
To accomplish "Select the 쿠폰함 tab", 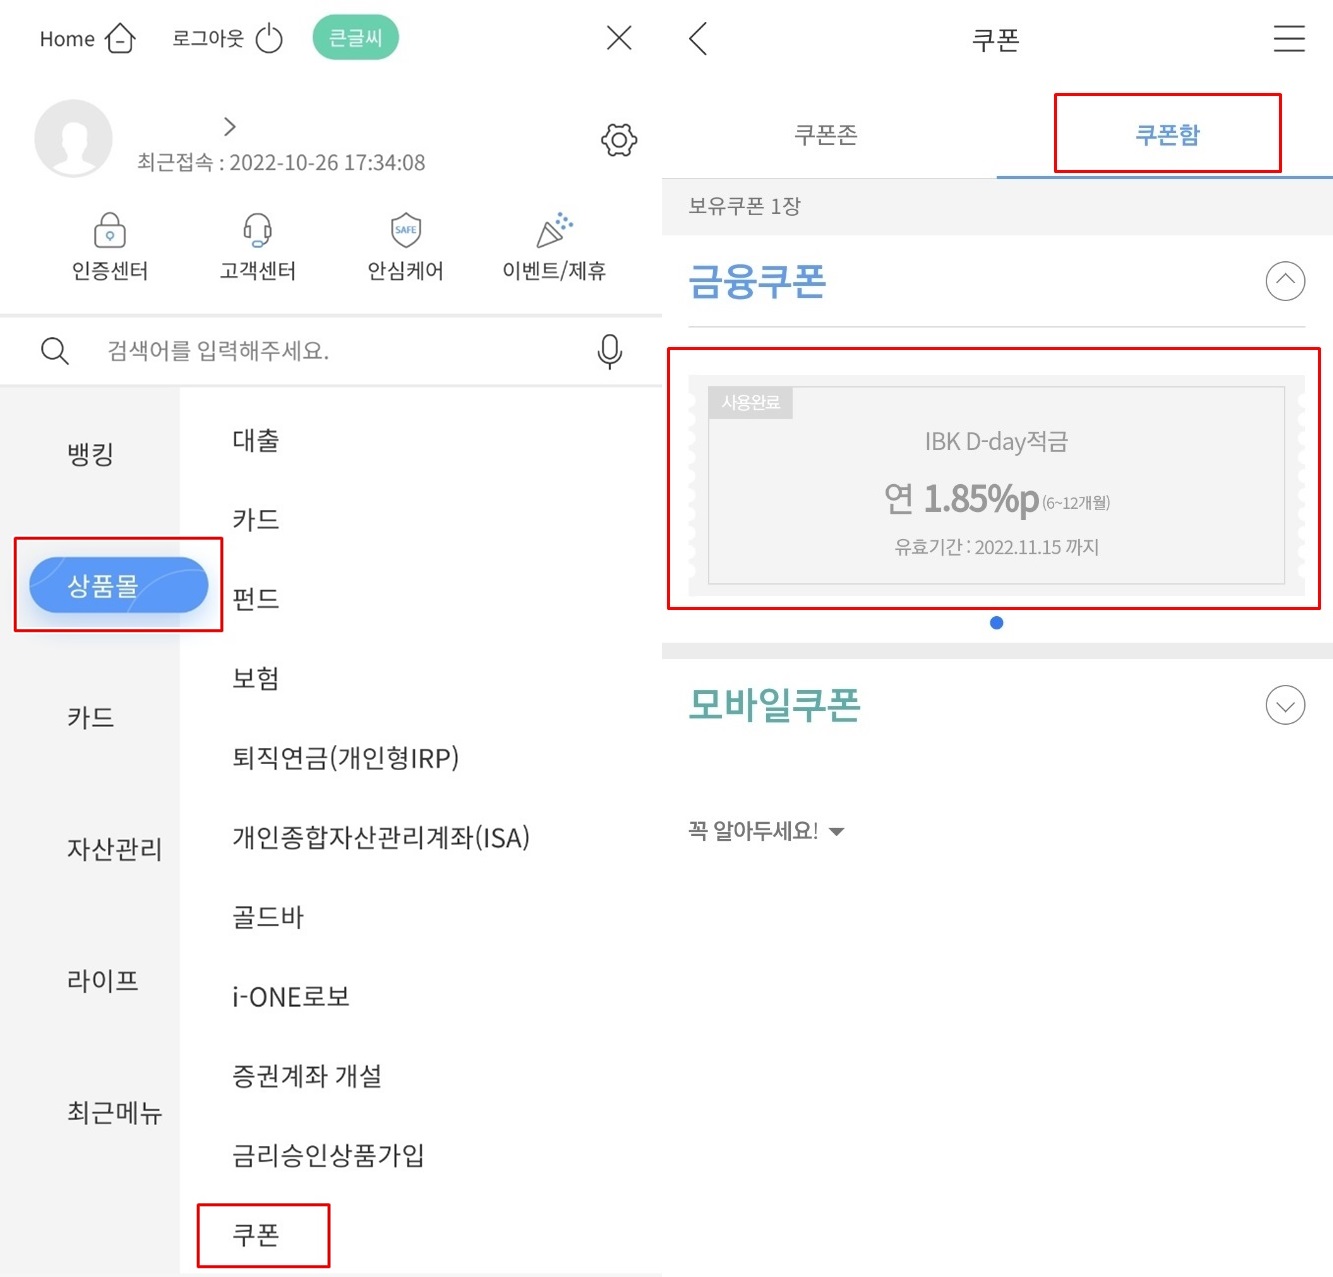I will tap(1167, 134).
